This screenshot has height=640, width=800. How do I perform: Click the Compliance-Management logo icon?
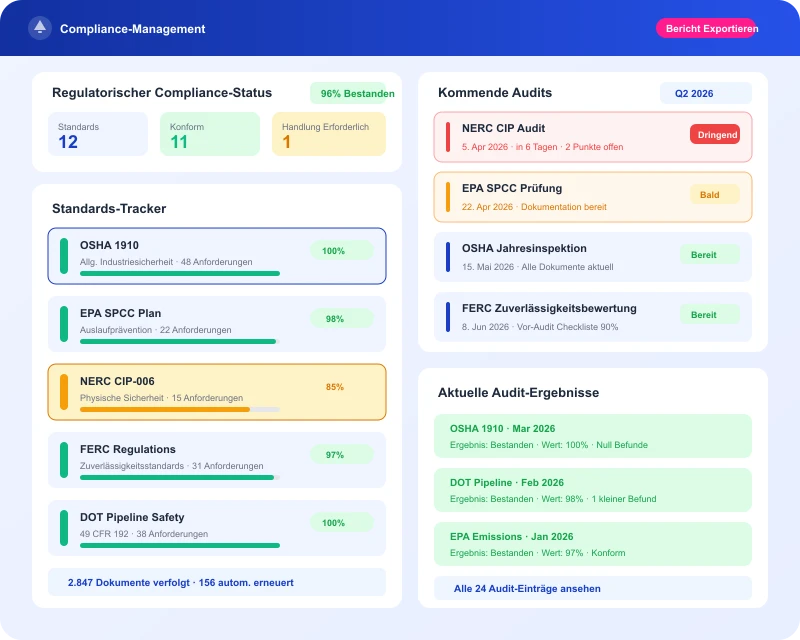point(40,28)
